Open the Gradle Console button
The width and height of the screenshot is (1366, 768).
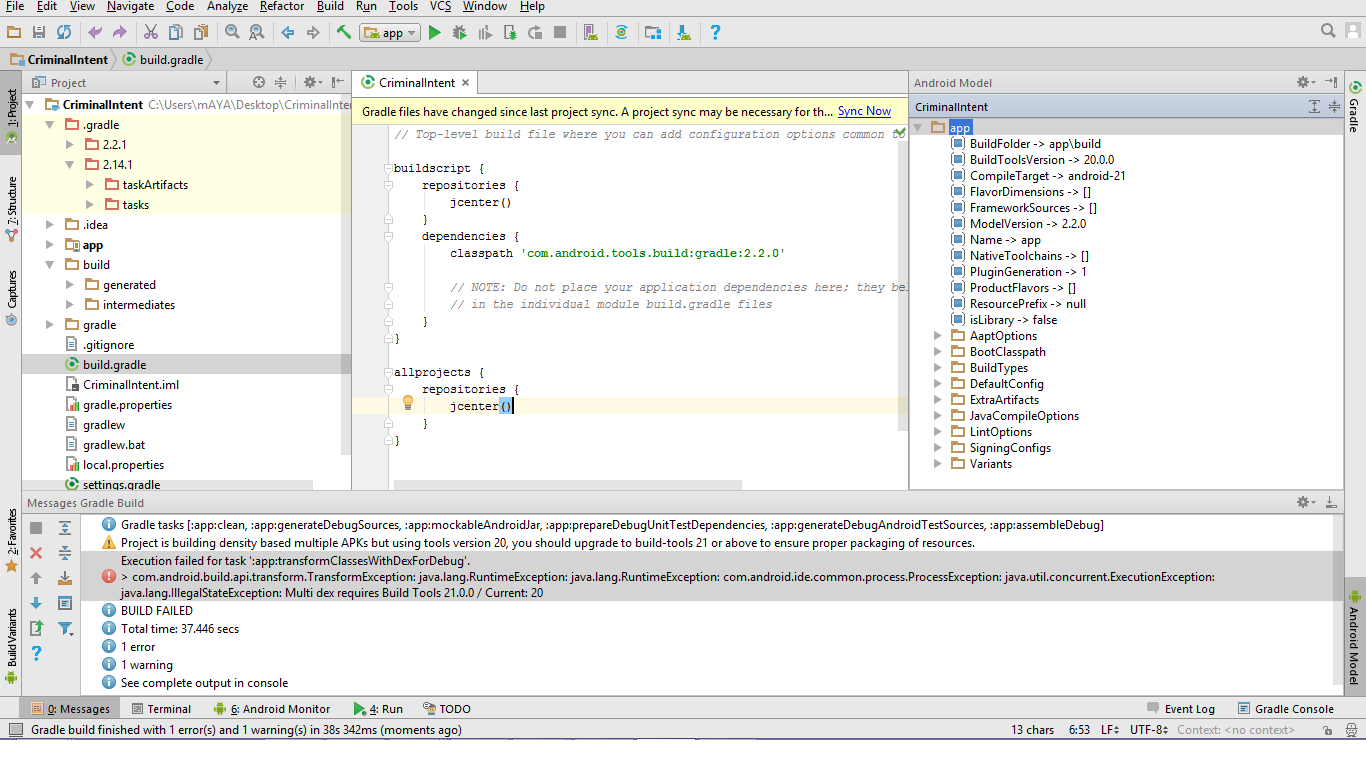coord(1286,709)
